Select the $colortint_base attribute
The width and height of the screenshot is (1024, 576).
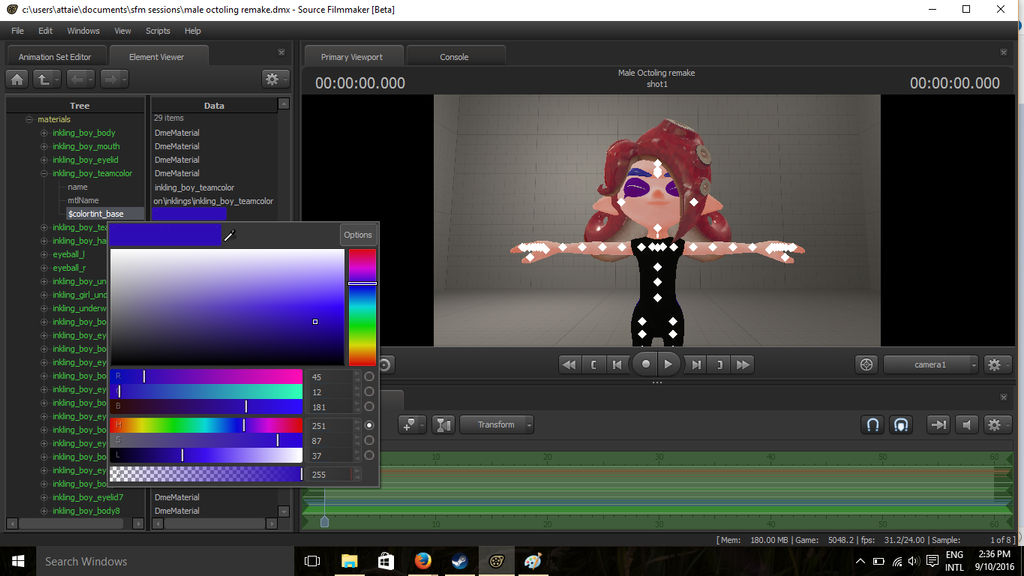(x=95, y=214)
